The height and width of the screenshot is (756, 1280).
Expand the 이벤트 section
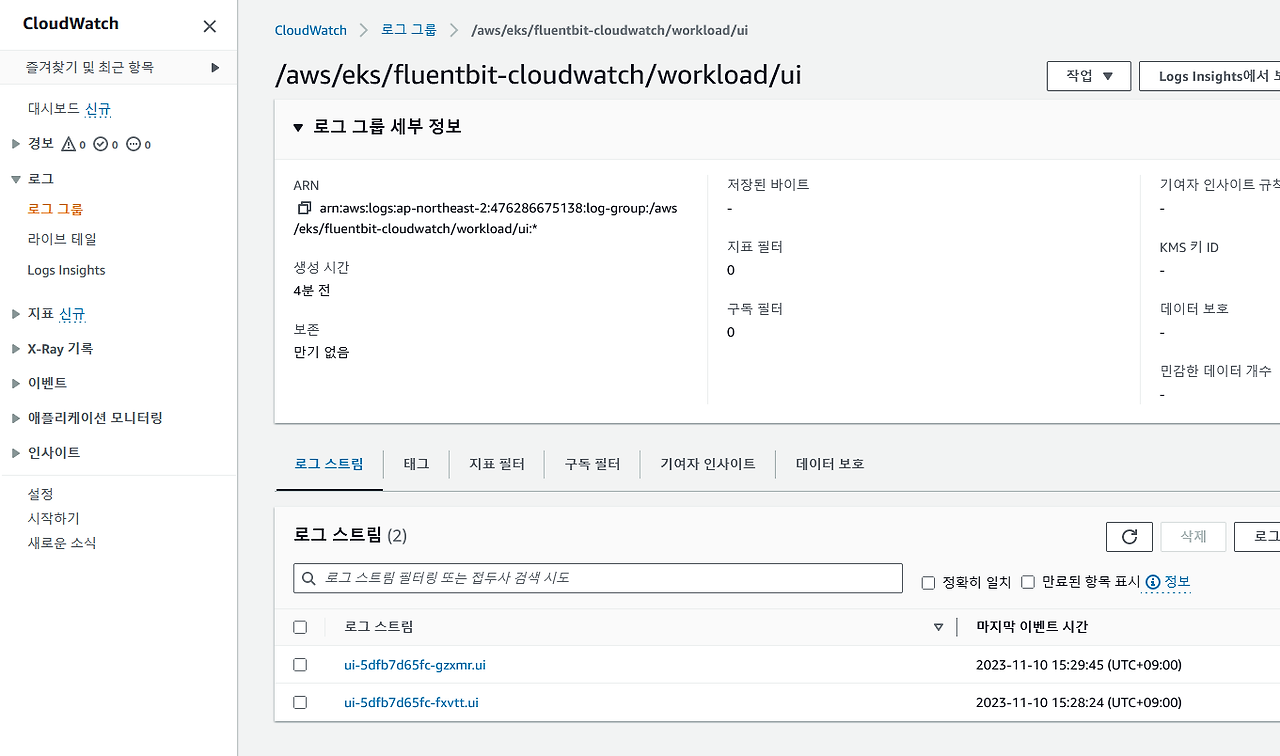pyautogui.click(x=15, y=383)
